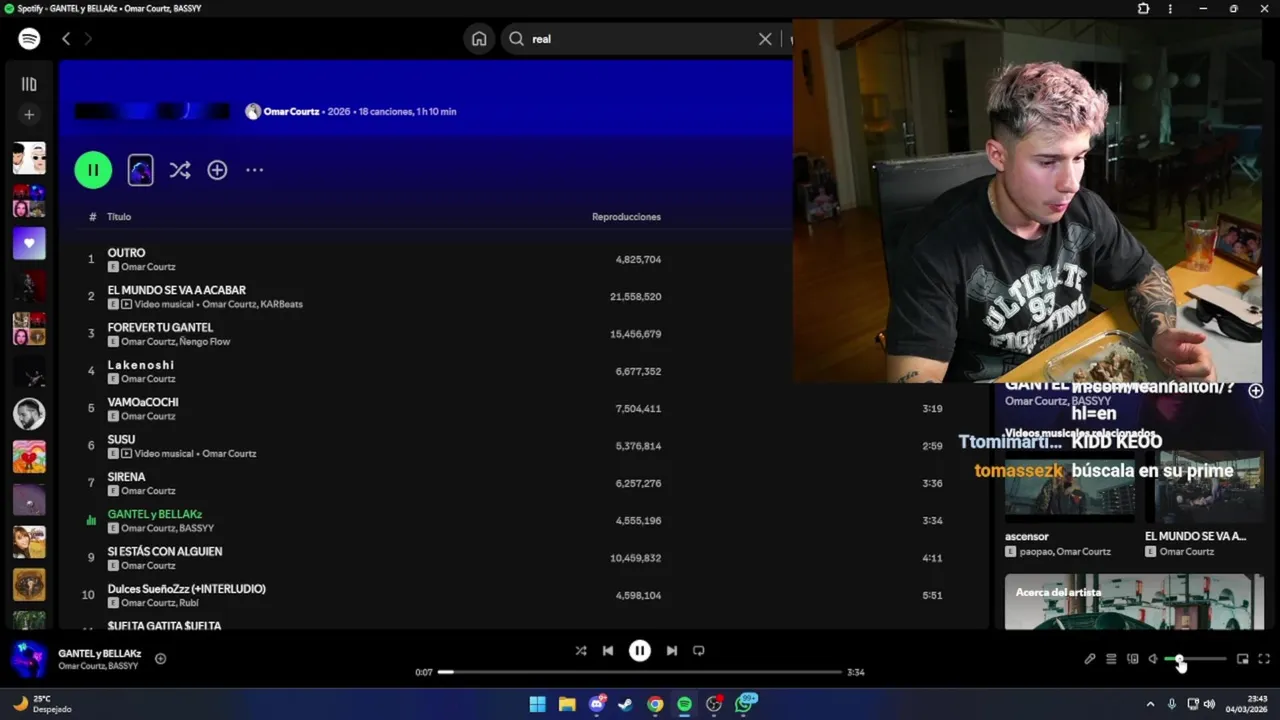1280x720 pixels.
Task: Add song with plus in right panel
Action: [x=1256, y=391]
